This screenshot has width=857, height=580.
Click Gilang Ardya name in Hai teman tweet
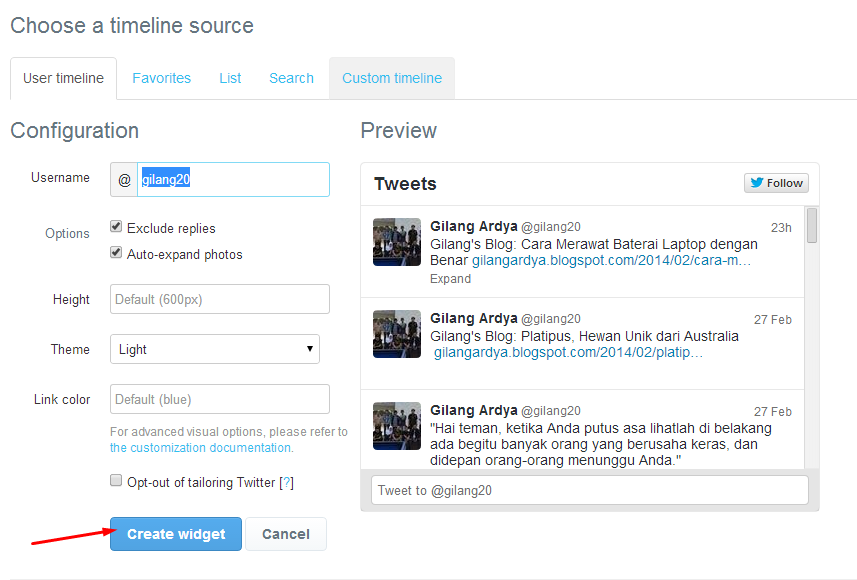pyautogui.click(x=473, y=409)
